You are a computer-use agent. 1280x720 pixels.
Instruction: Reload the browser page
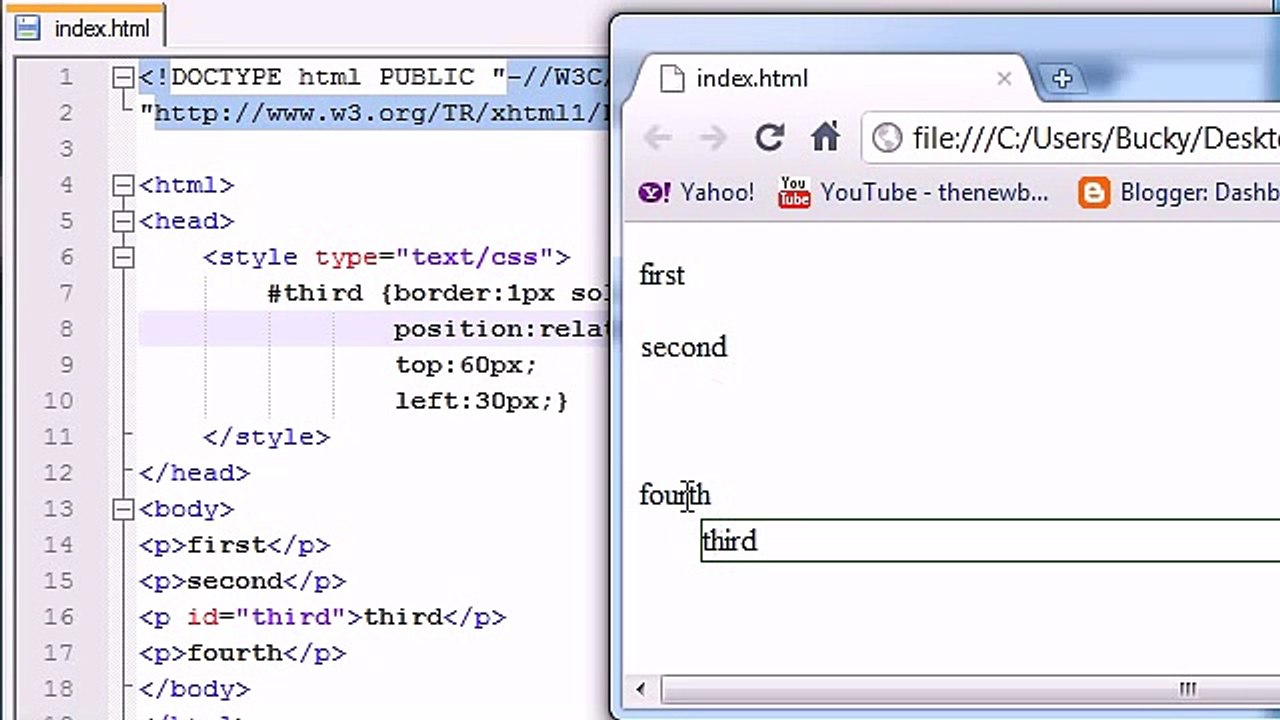coord(769,138)
